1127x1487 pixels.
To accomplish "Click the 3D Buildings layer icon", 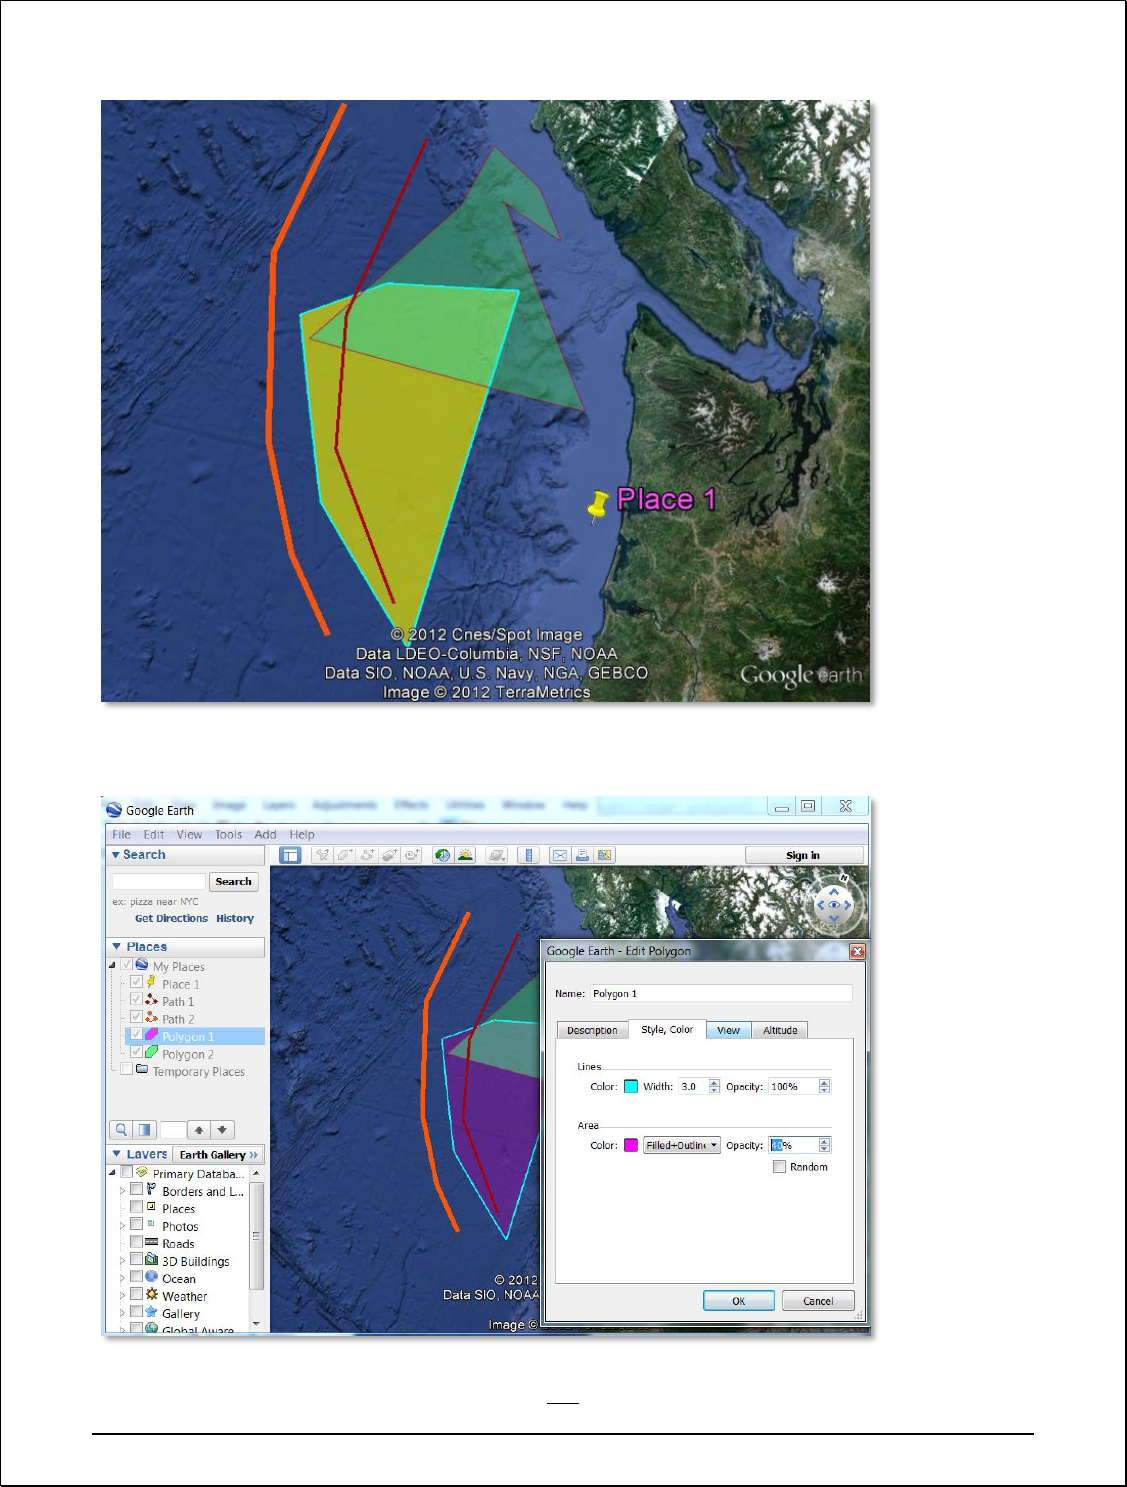I will [152, 1260].
